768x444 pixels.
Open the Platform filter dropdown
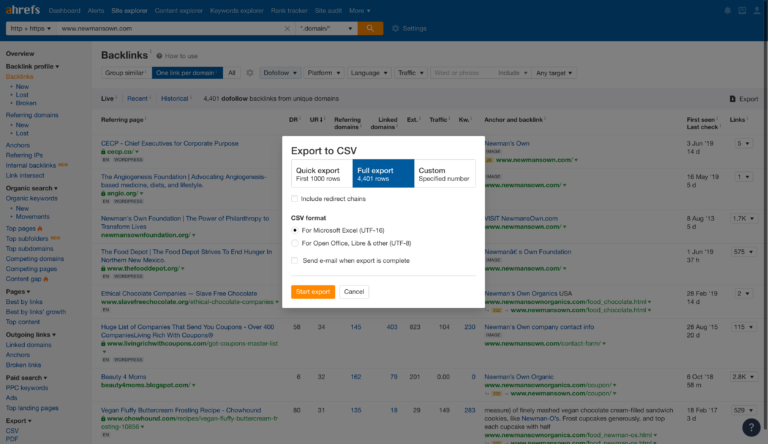tap(324, 73)
